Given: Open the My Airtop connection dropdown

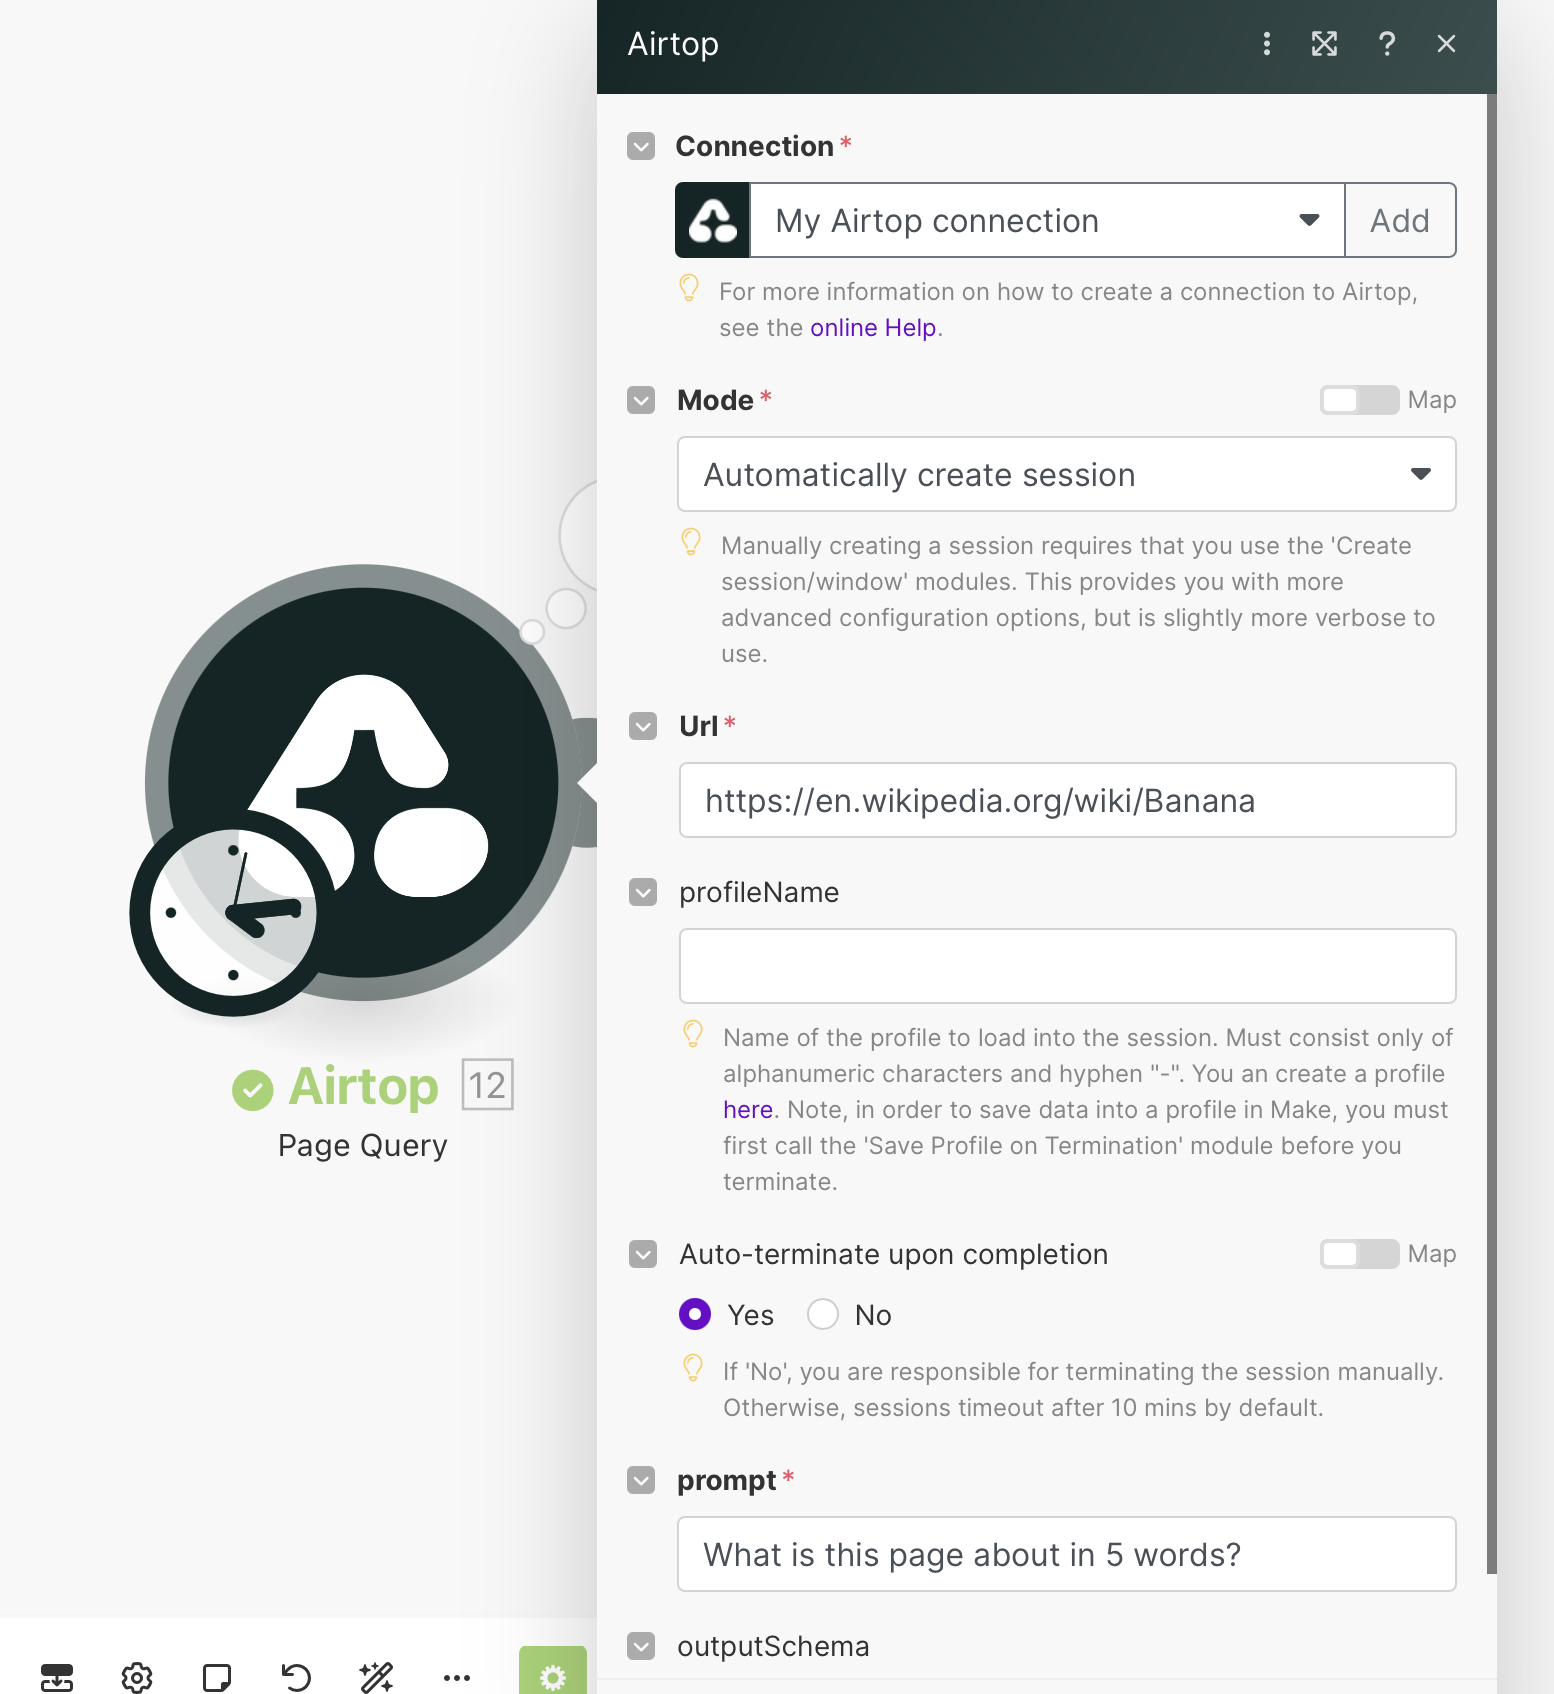Looking at the screenshot, I should 1046,220.
